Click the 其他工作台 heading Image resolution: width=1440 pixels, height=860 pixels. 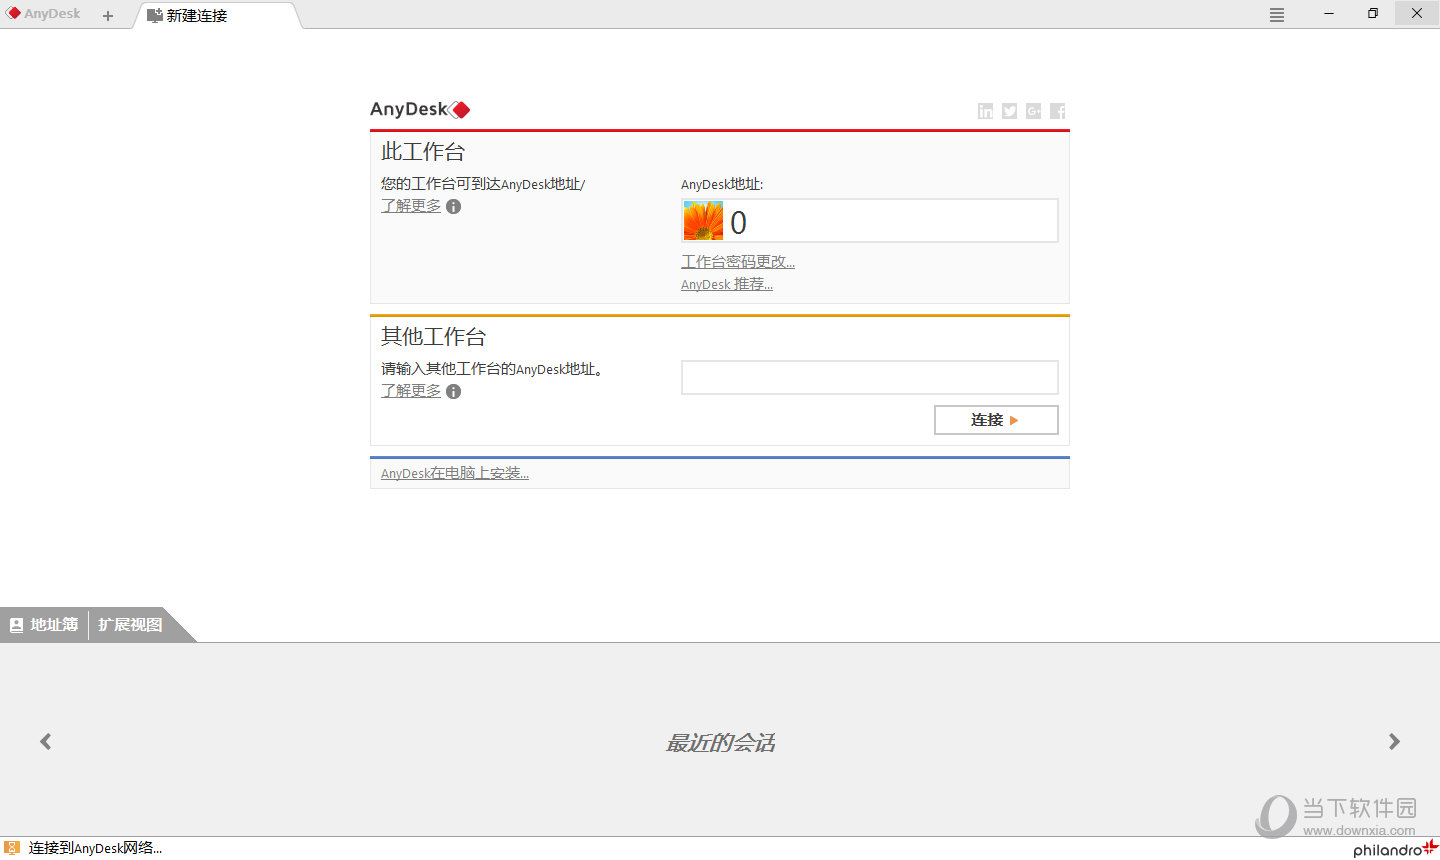pyautogui.click(x=433, y=337)
